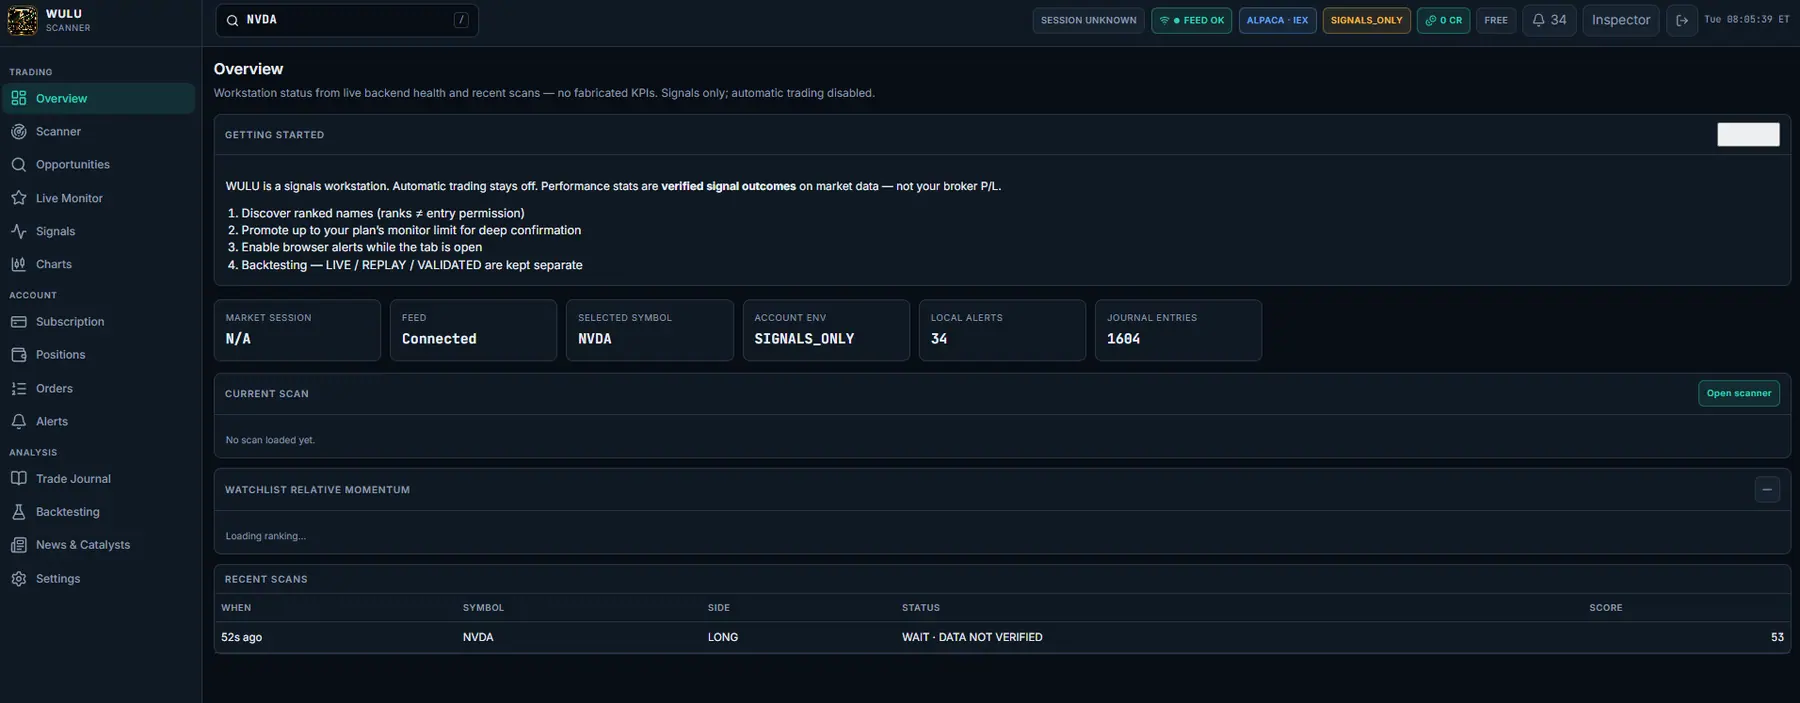The width and height of the screenshot is (1800, 703).
Task: Click the Selected Symbol card
Action: 650,330
